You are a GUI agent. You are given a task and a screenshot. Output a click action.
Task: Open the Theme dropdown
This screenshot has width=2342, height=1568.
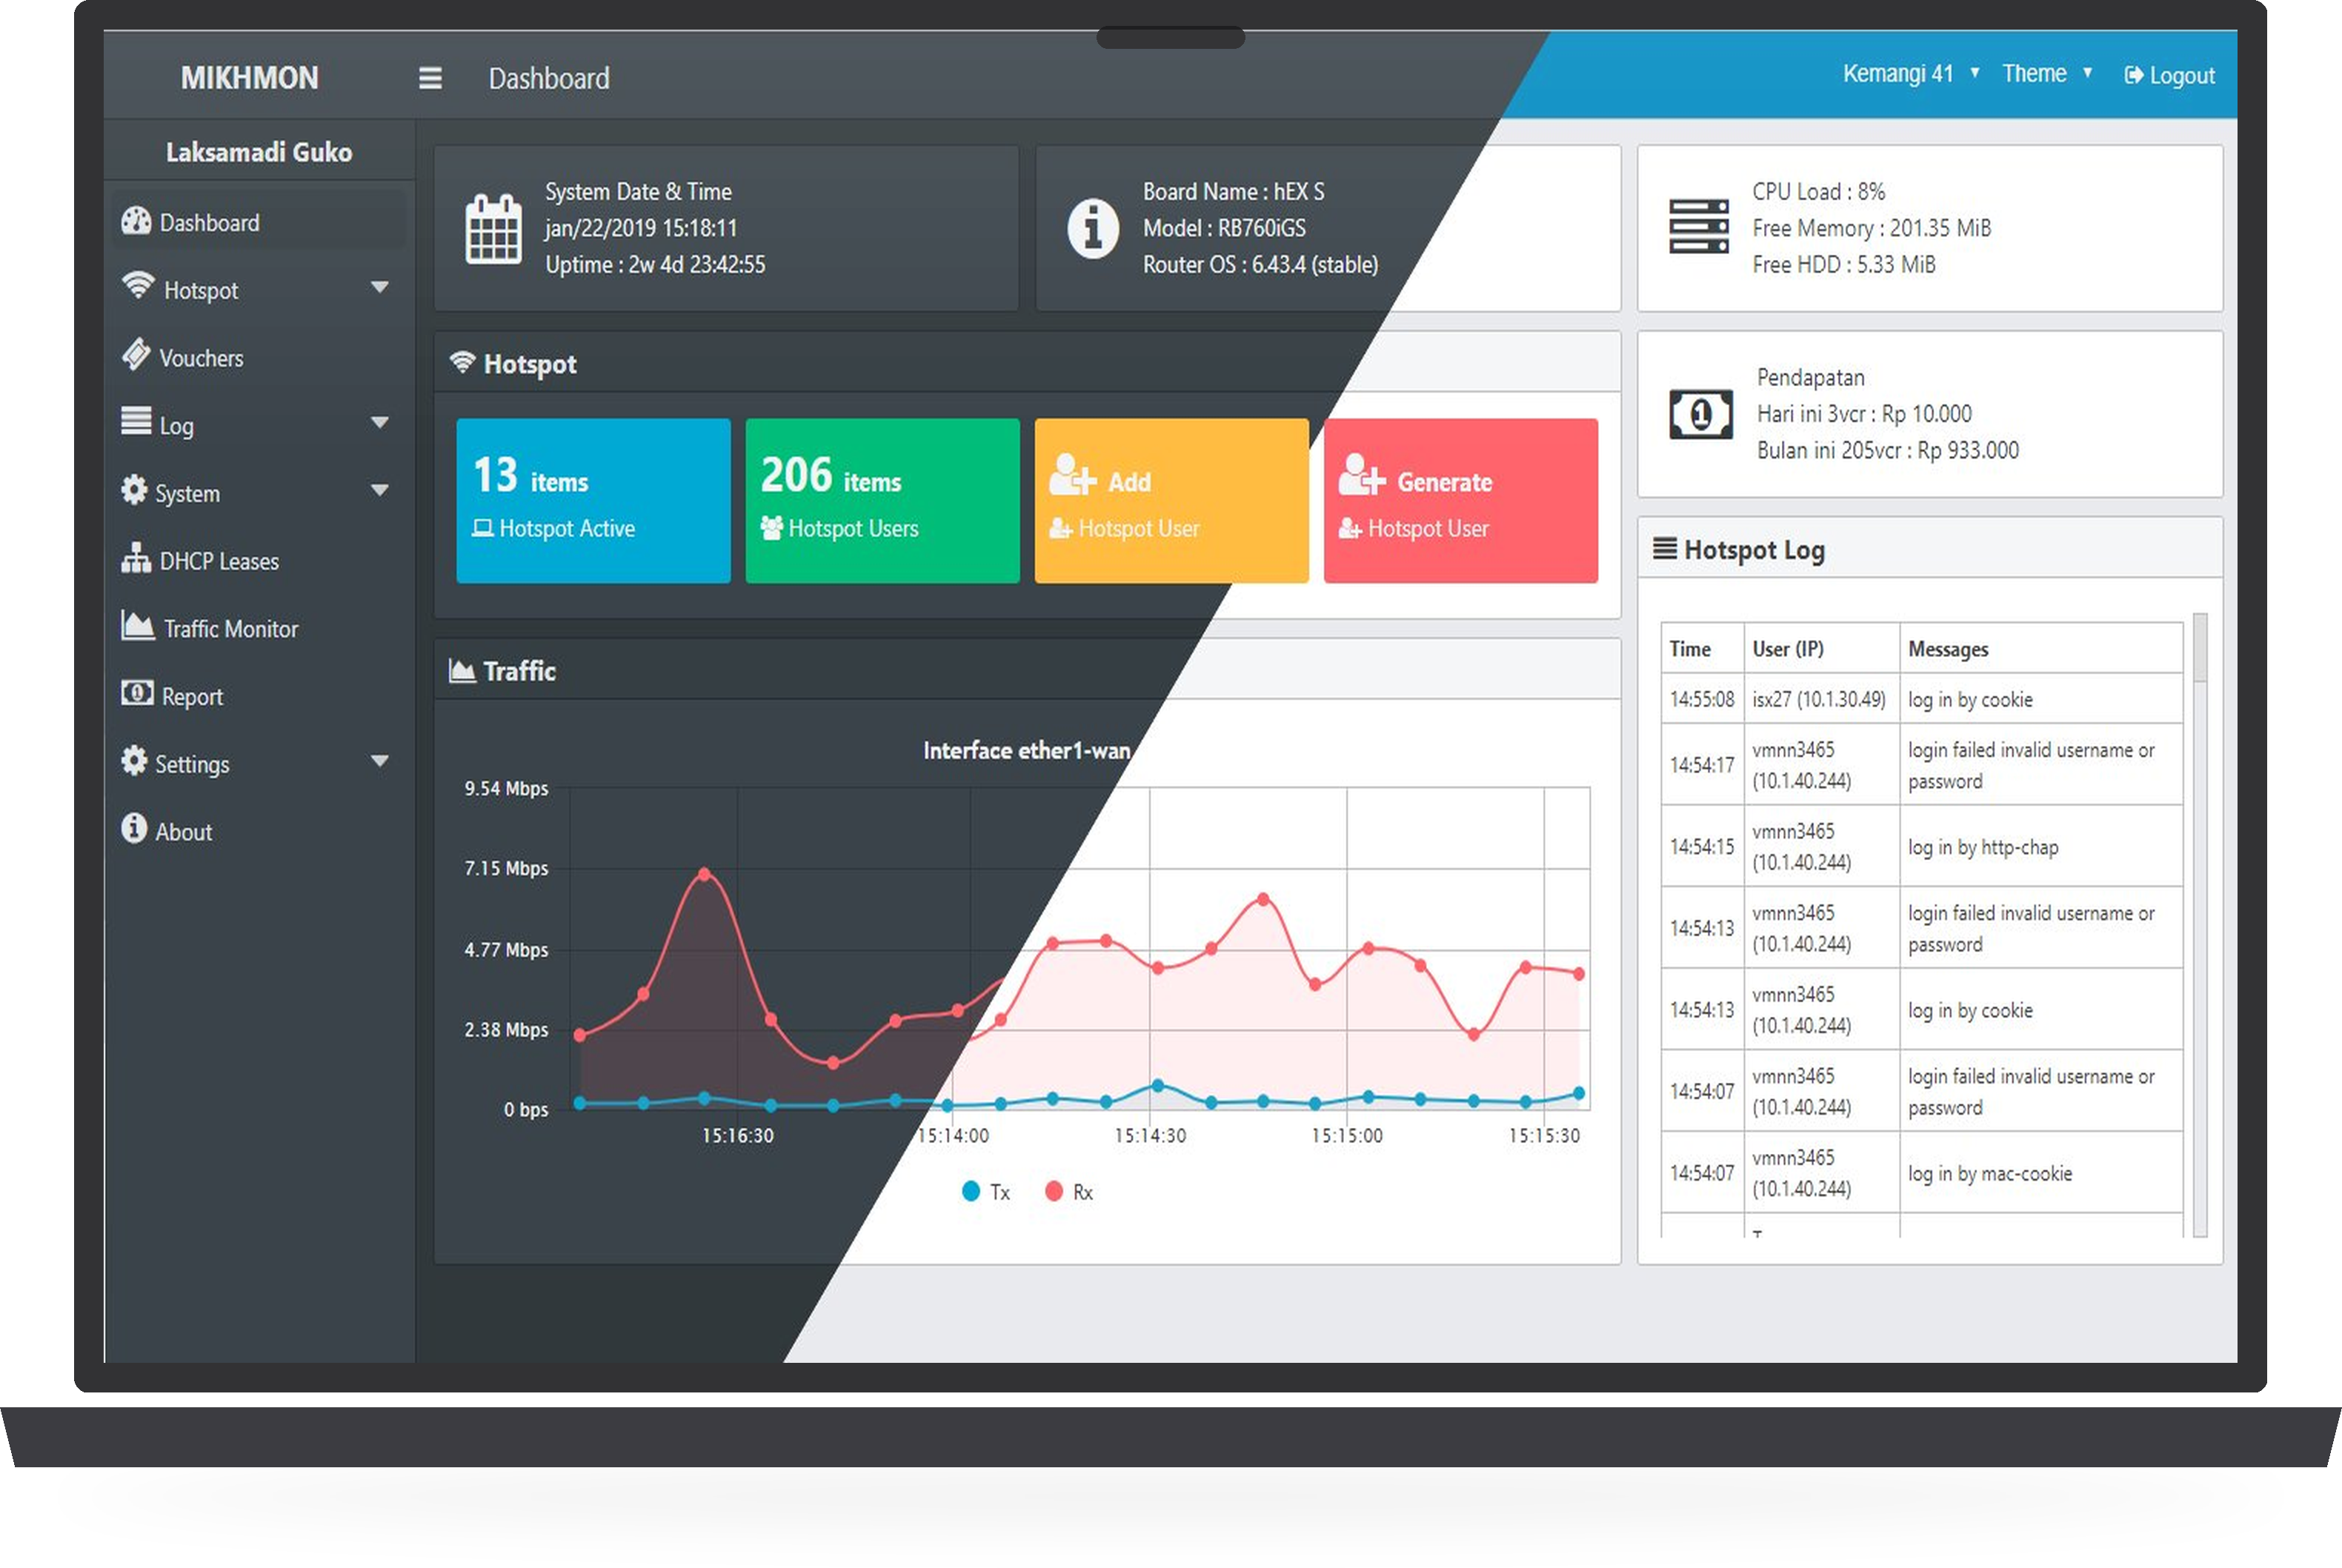(2047, 74)
